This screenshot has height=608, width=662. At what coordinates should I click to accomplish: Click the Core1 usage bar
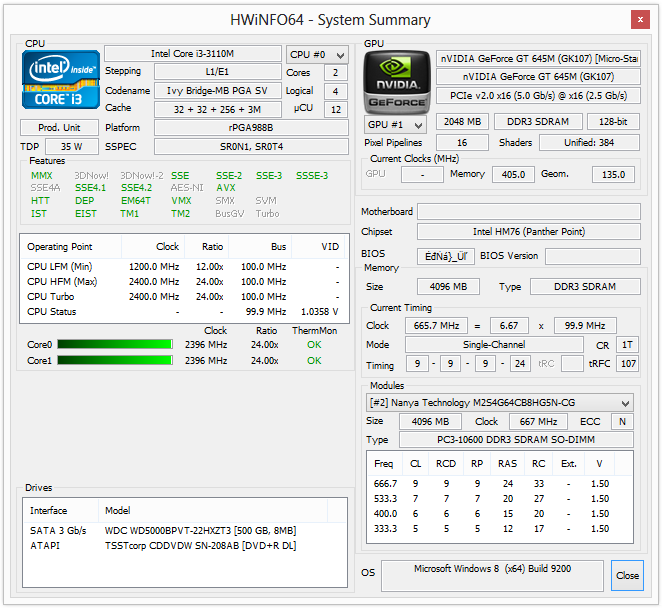tap(115, 360)
